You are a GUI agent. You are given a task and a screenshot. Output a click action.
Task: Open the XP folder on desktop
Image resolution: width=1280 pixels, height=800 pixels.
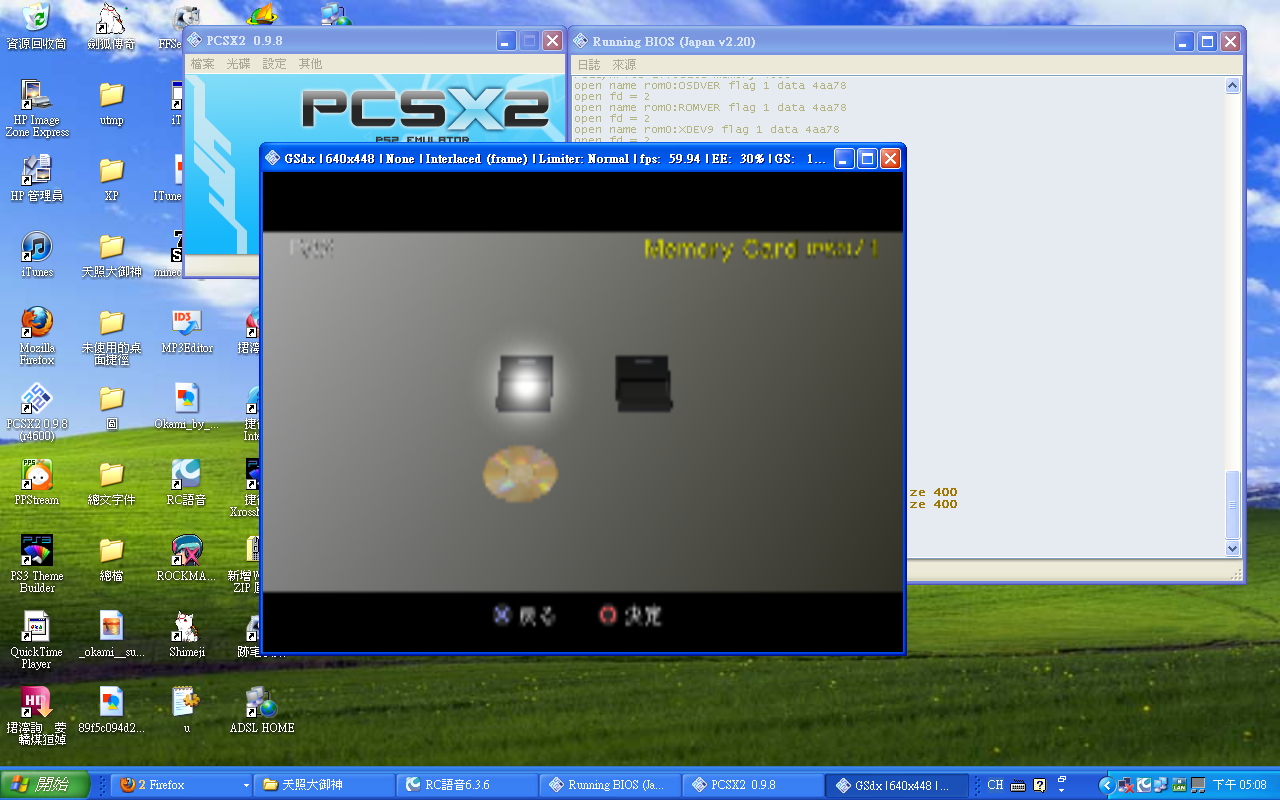pyautogui.click(x=112, y=178)
